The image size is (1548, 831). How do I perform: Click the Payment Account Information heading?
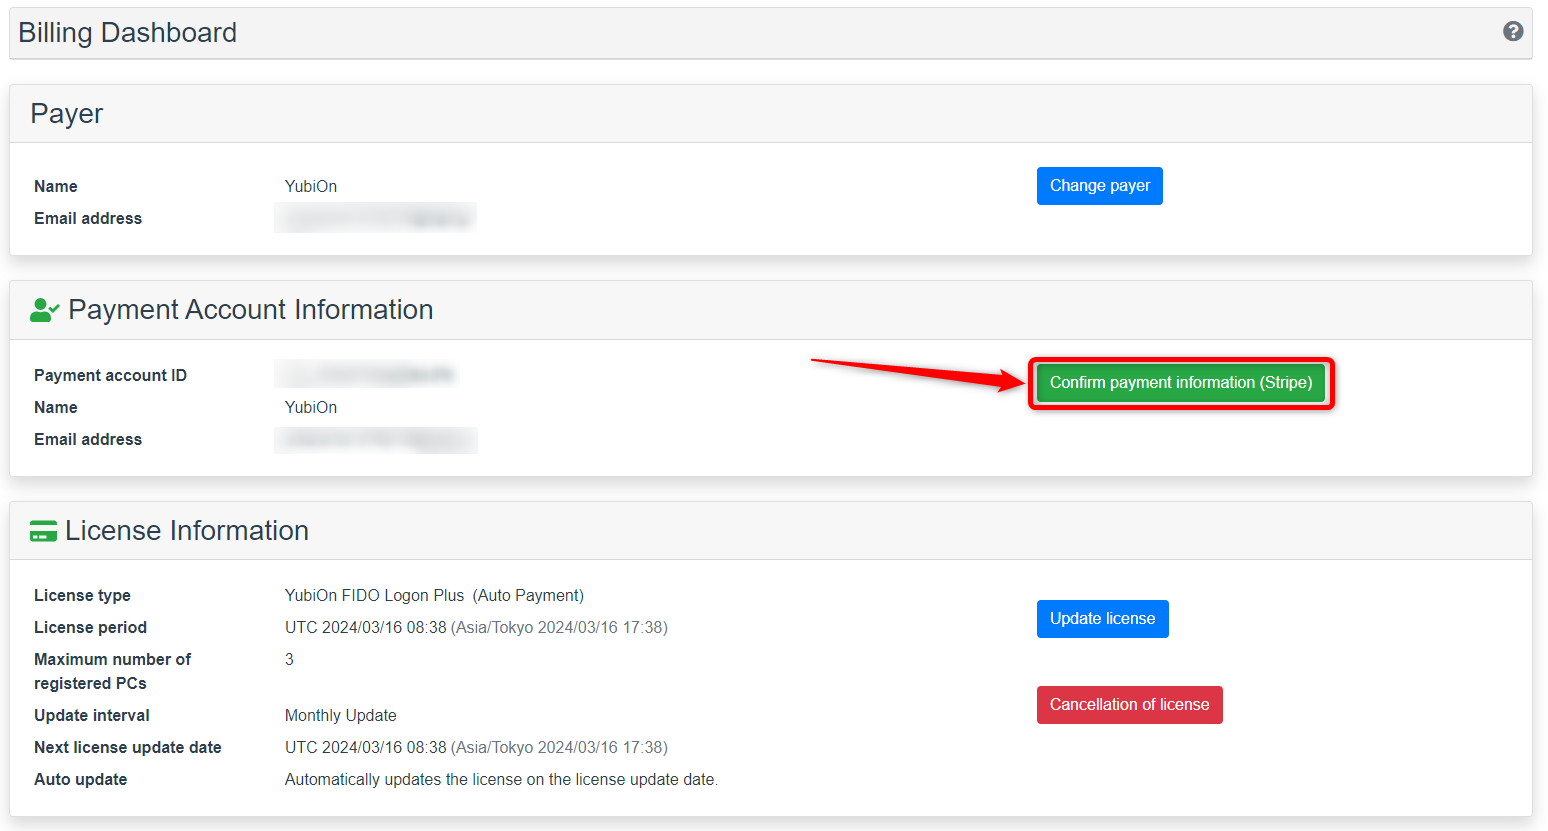click(250, 310)
